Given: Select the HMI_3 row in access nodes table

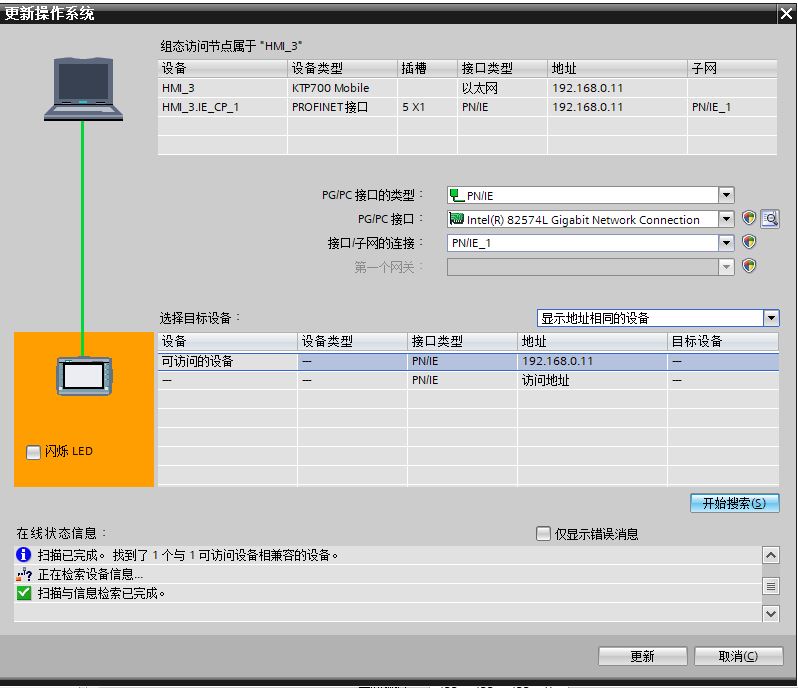Looking at the screenshot, I should [x=467, y=88].
